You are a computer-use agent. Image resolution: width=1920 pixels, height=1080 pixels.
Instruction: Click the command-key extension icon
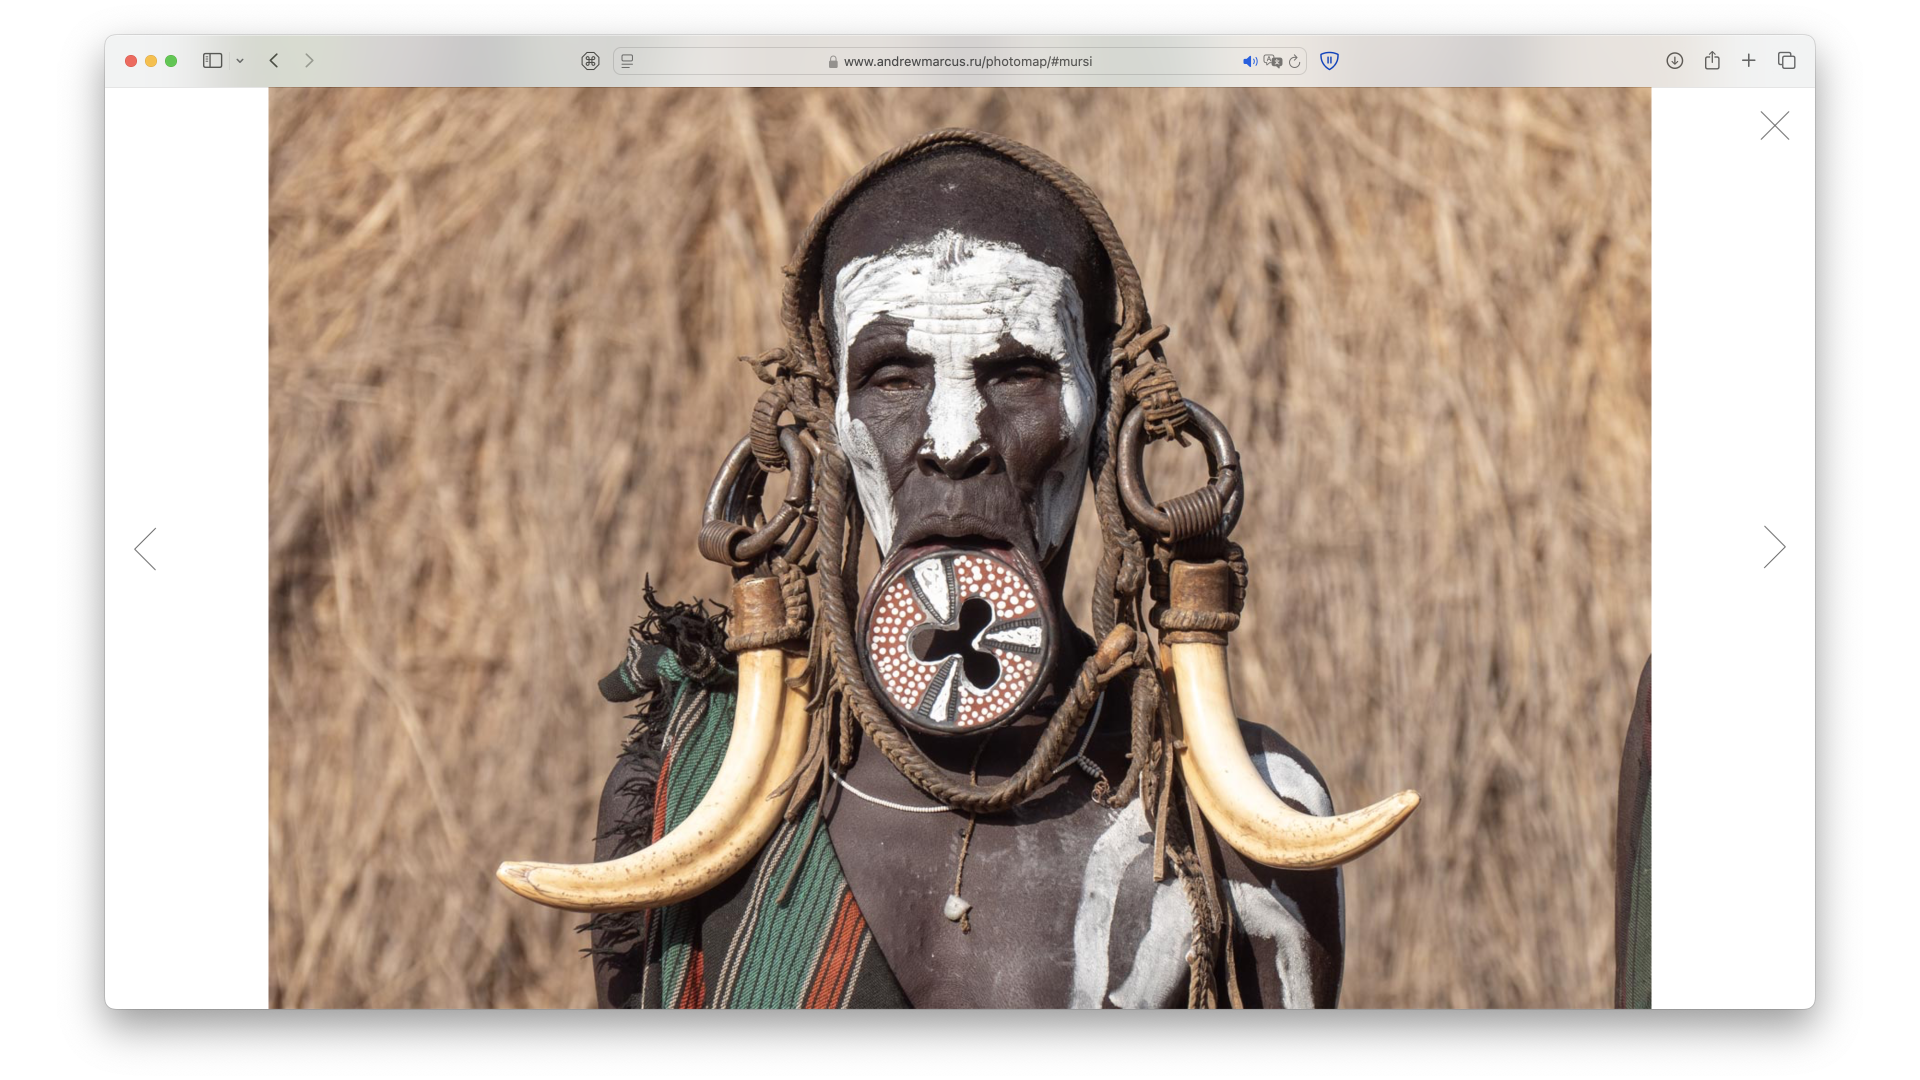click(x=590, y=61)
